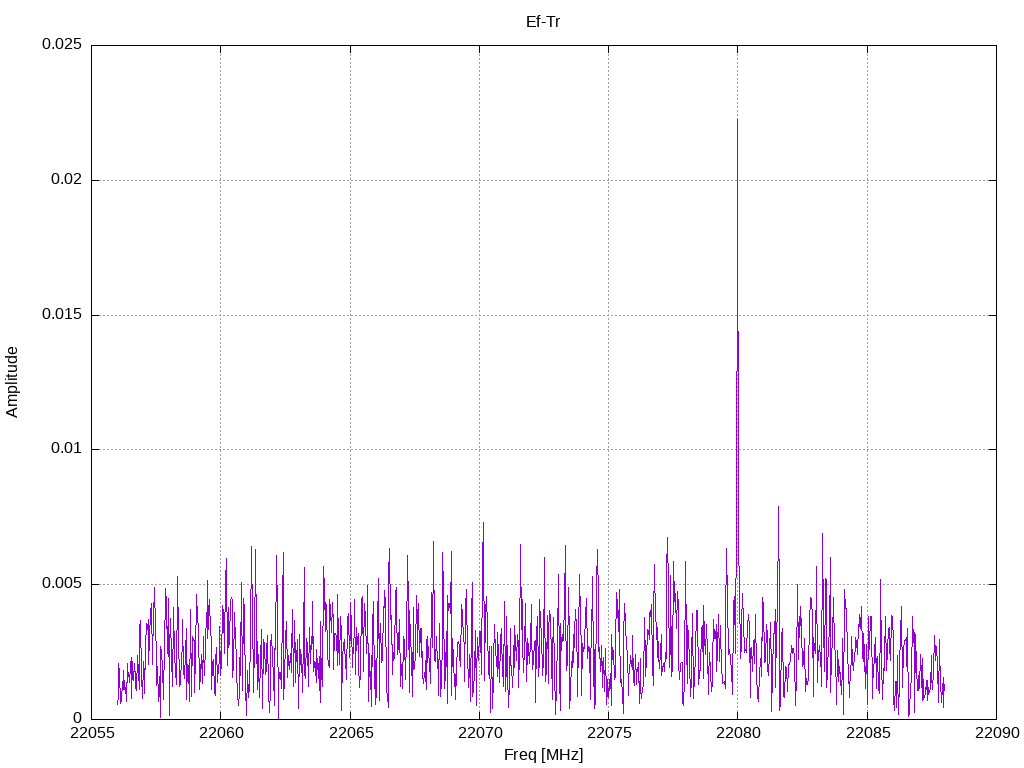Click the 22055 x-axis tick label
Viewport: 1024px width, 768px height.
click(x=91, y=734)
